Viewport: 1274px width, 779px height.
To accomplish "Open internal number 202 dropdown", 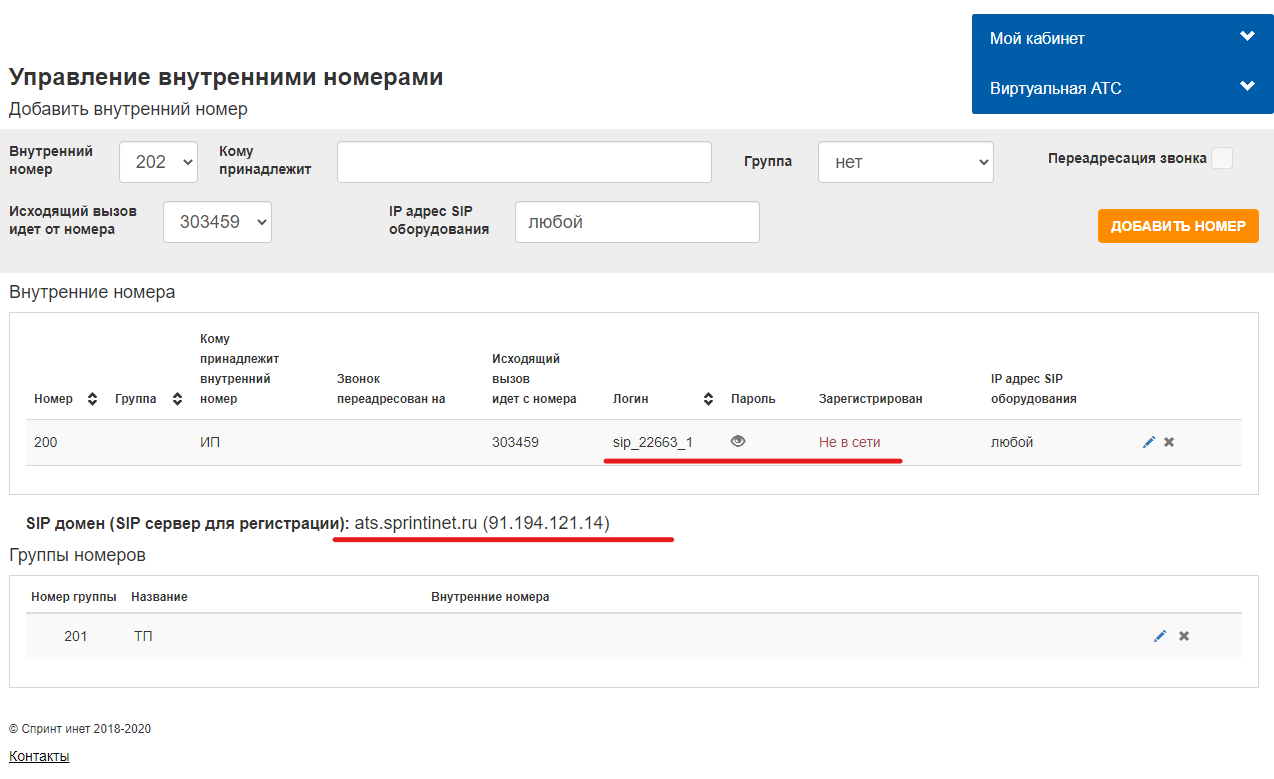I will (158, 162).
